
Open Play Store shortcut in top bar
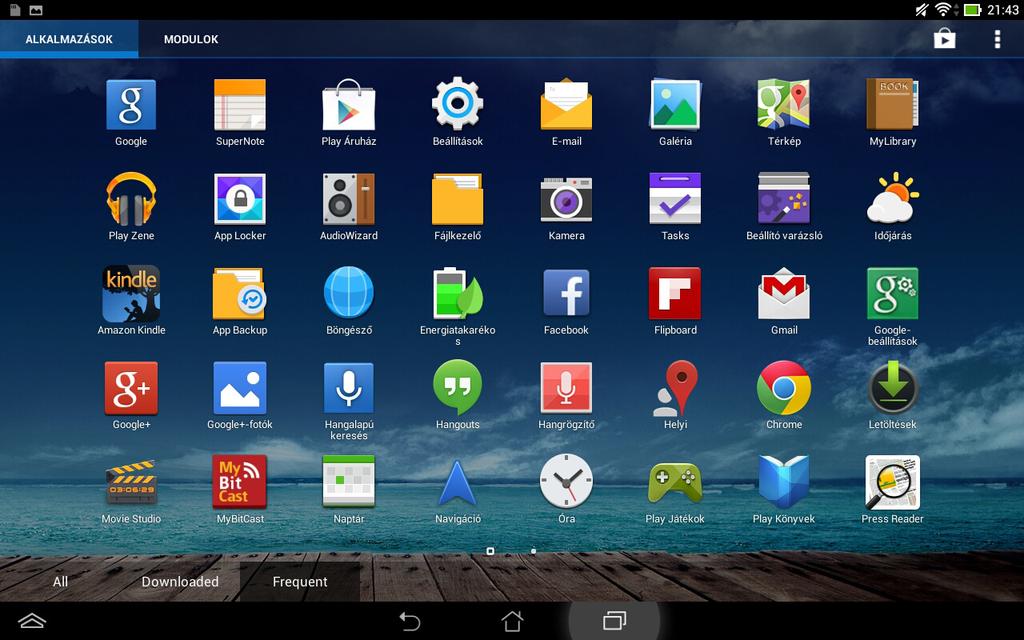pos(944,39)
